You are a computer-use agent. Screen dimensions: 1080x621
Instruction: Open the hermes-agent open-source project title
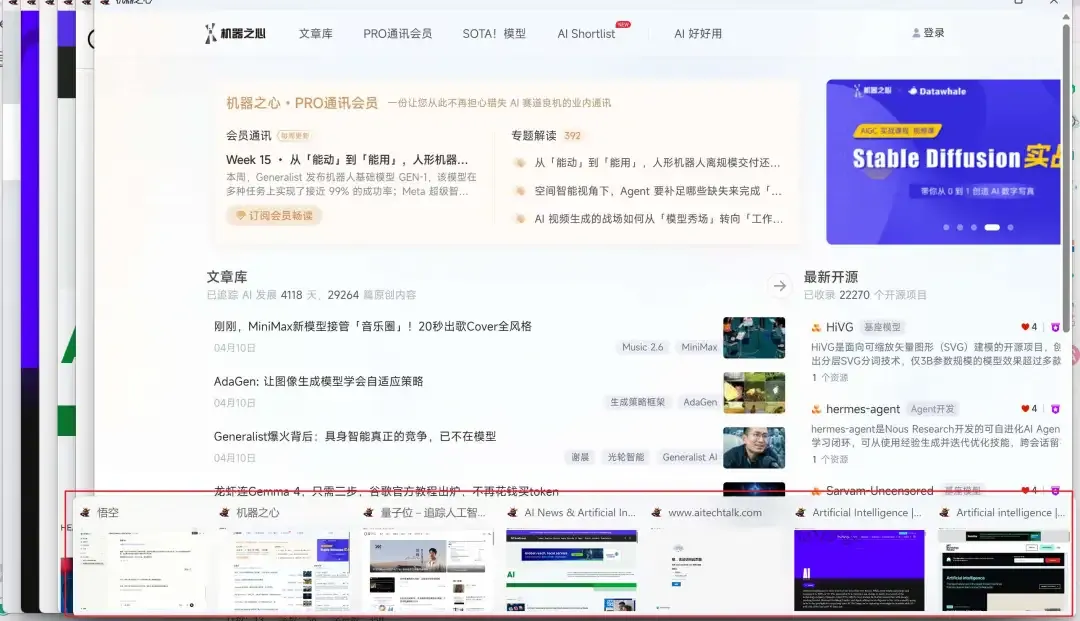coord(863,409)
